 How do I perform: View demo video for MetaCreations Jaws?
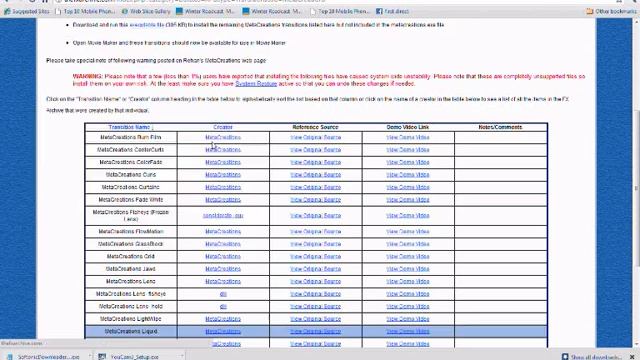[x=408, y=269]
